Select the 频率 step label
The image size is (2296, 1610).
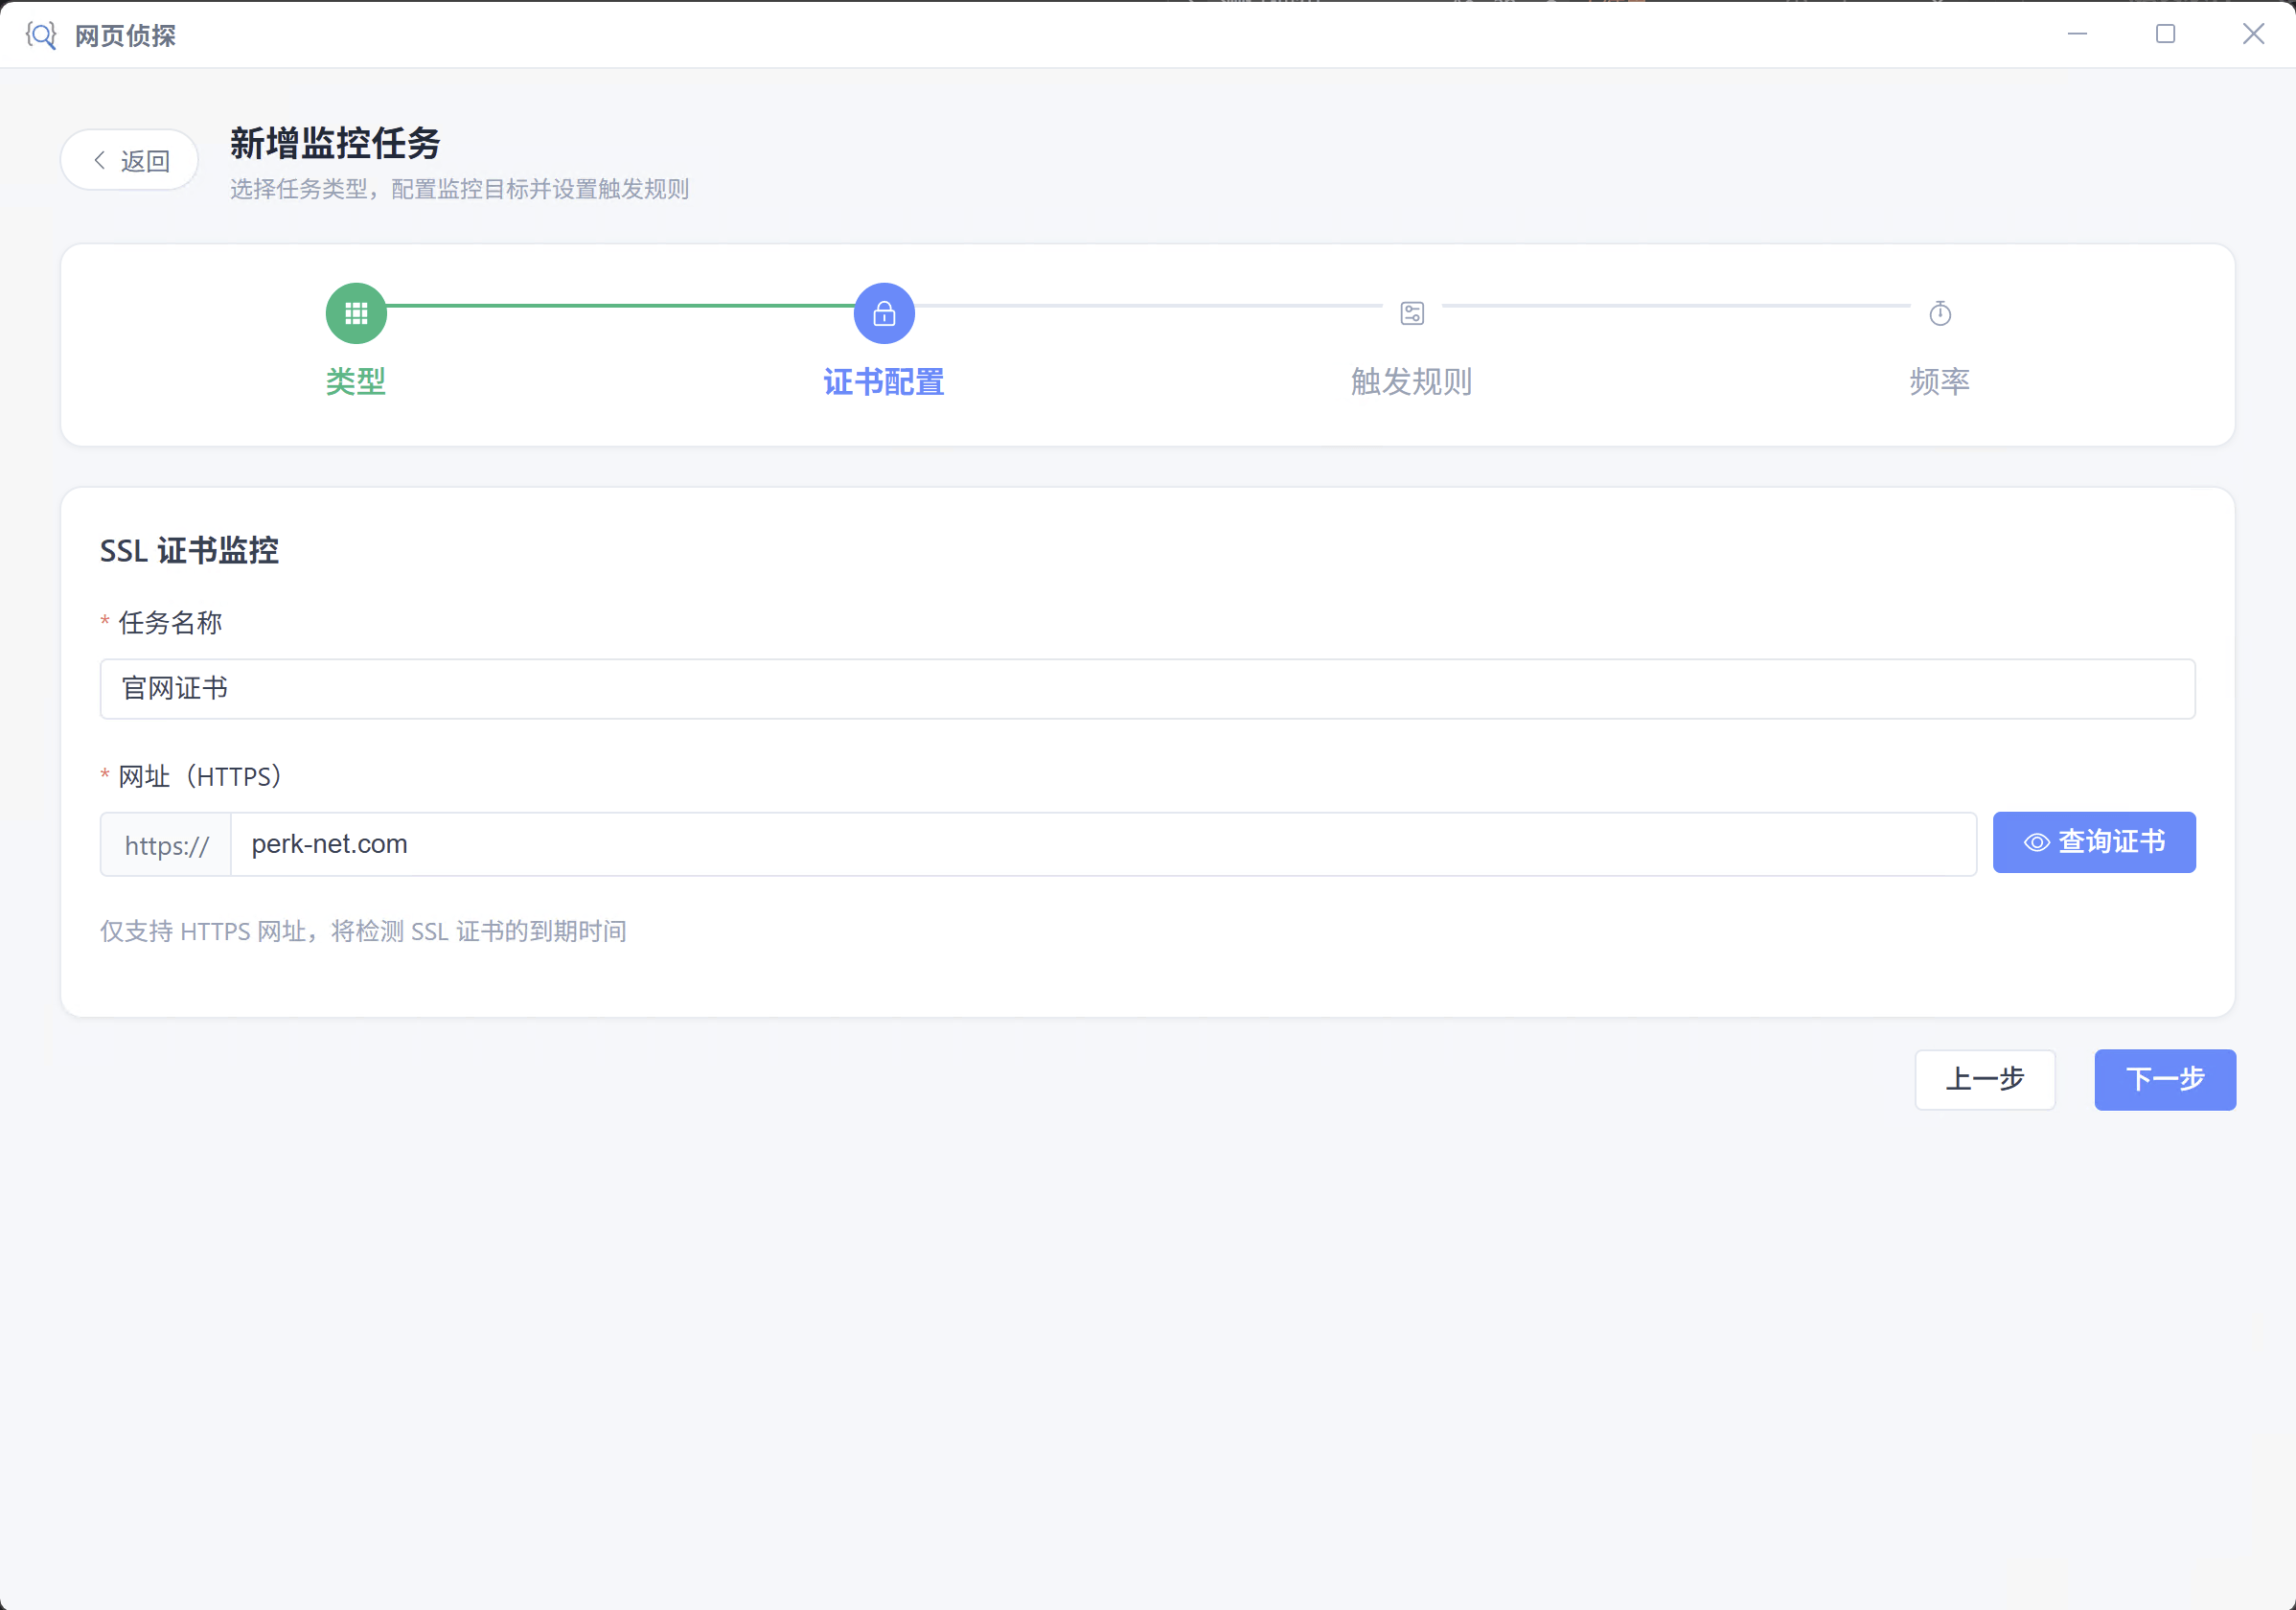[1940, 381]
